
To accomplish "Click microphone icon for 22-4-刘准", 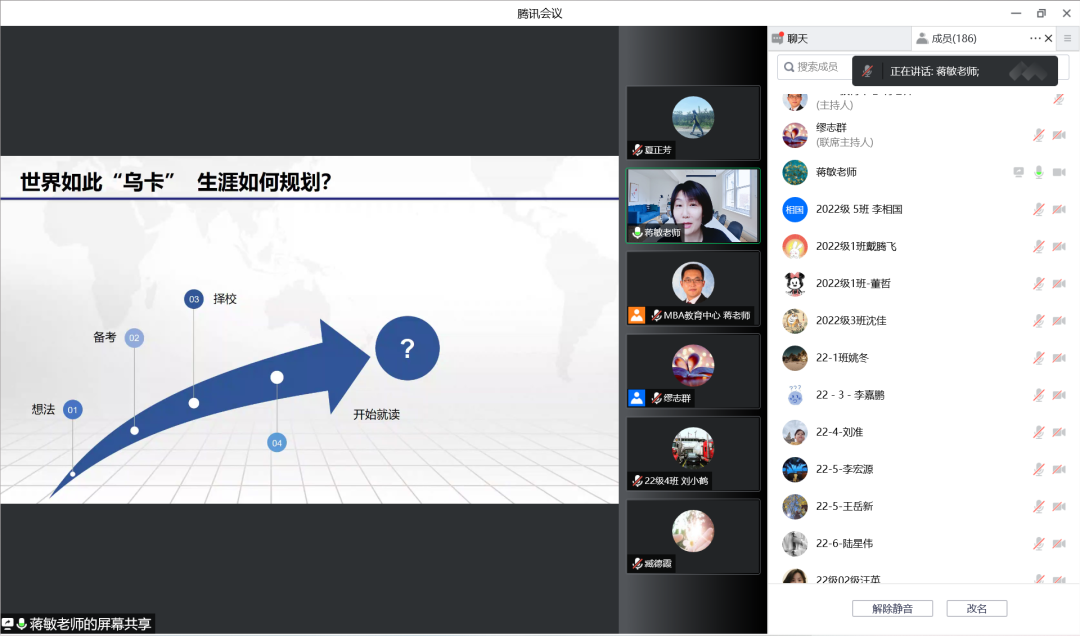I will (x=1039, y=432).
